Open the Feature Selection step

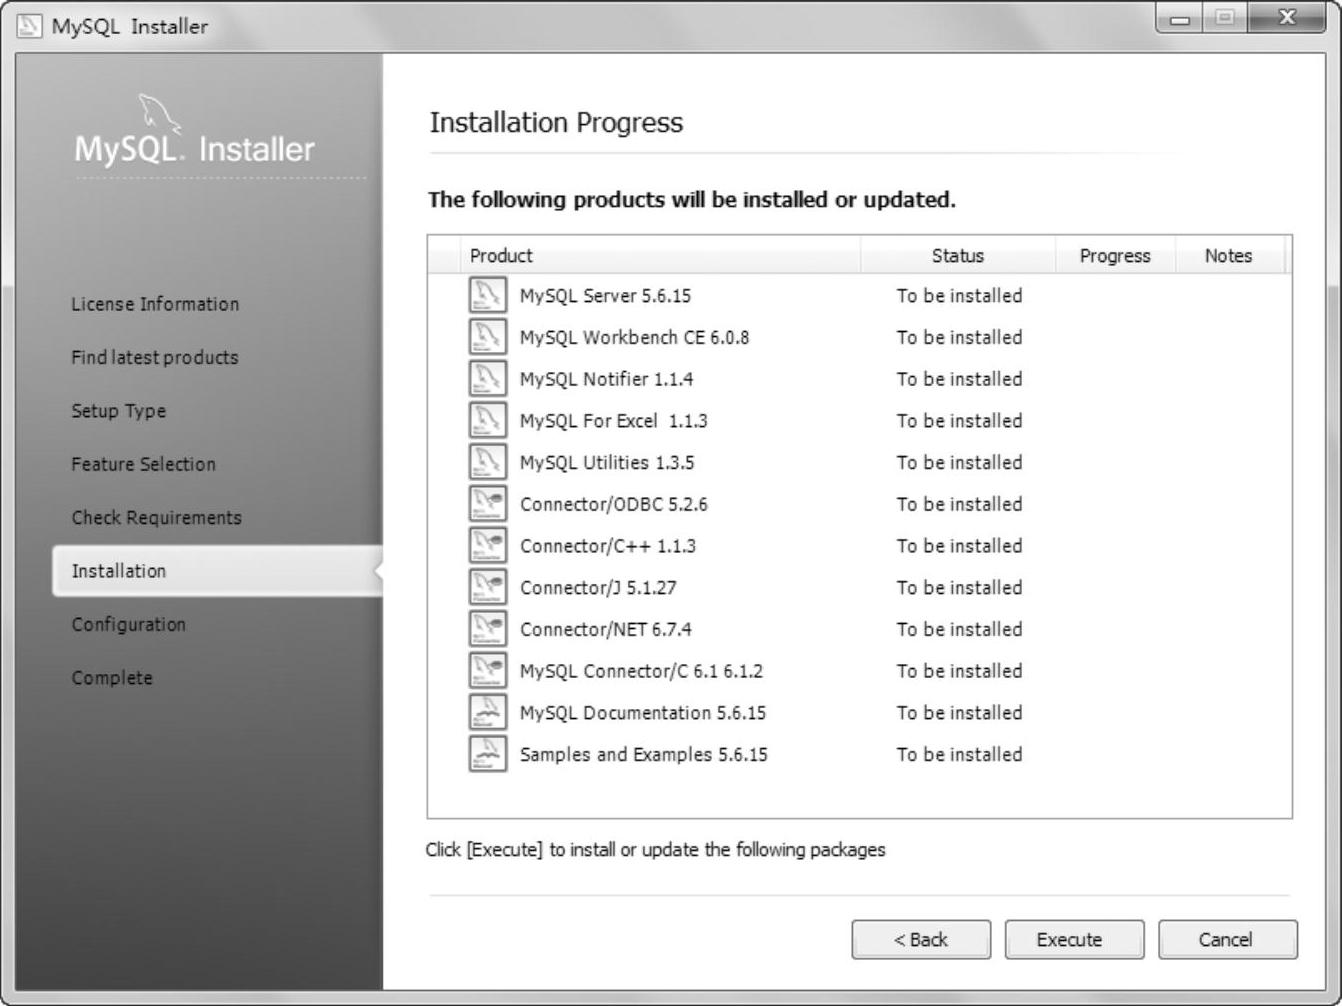[x=143, y=464]
